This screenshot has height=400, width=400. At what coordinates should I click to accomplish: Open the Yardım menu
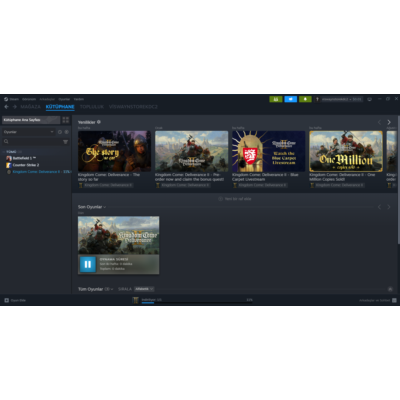79,99
